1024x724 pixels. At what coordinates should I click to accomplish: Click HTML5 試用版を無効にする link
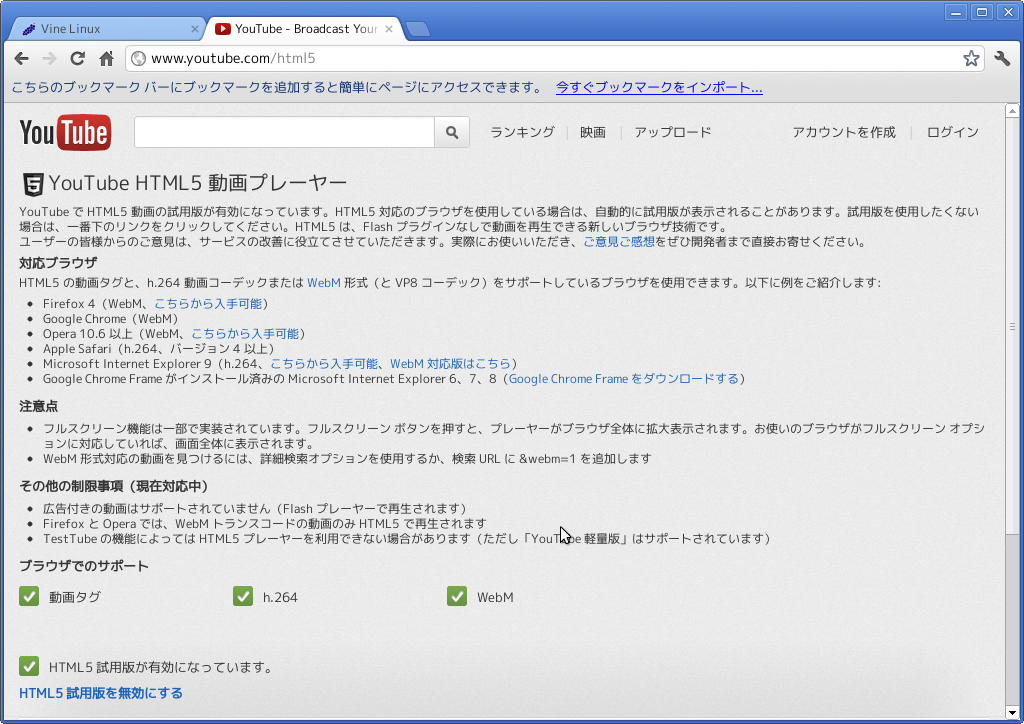[x=101, y=693]
